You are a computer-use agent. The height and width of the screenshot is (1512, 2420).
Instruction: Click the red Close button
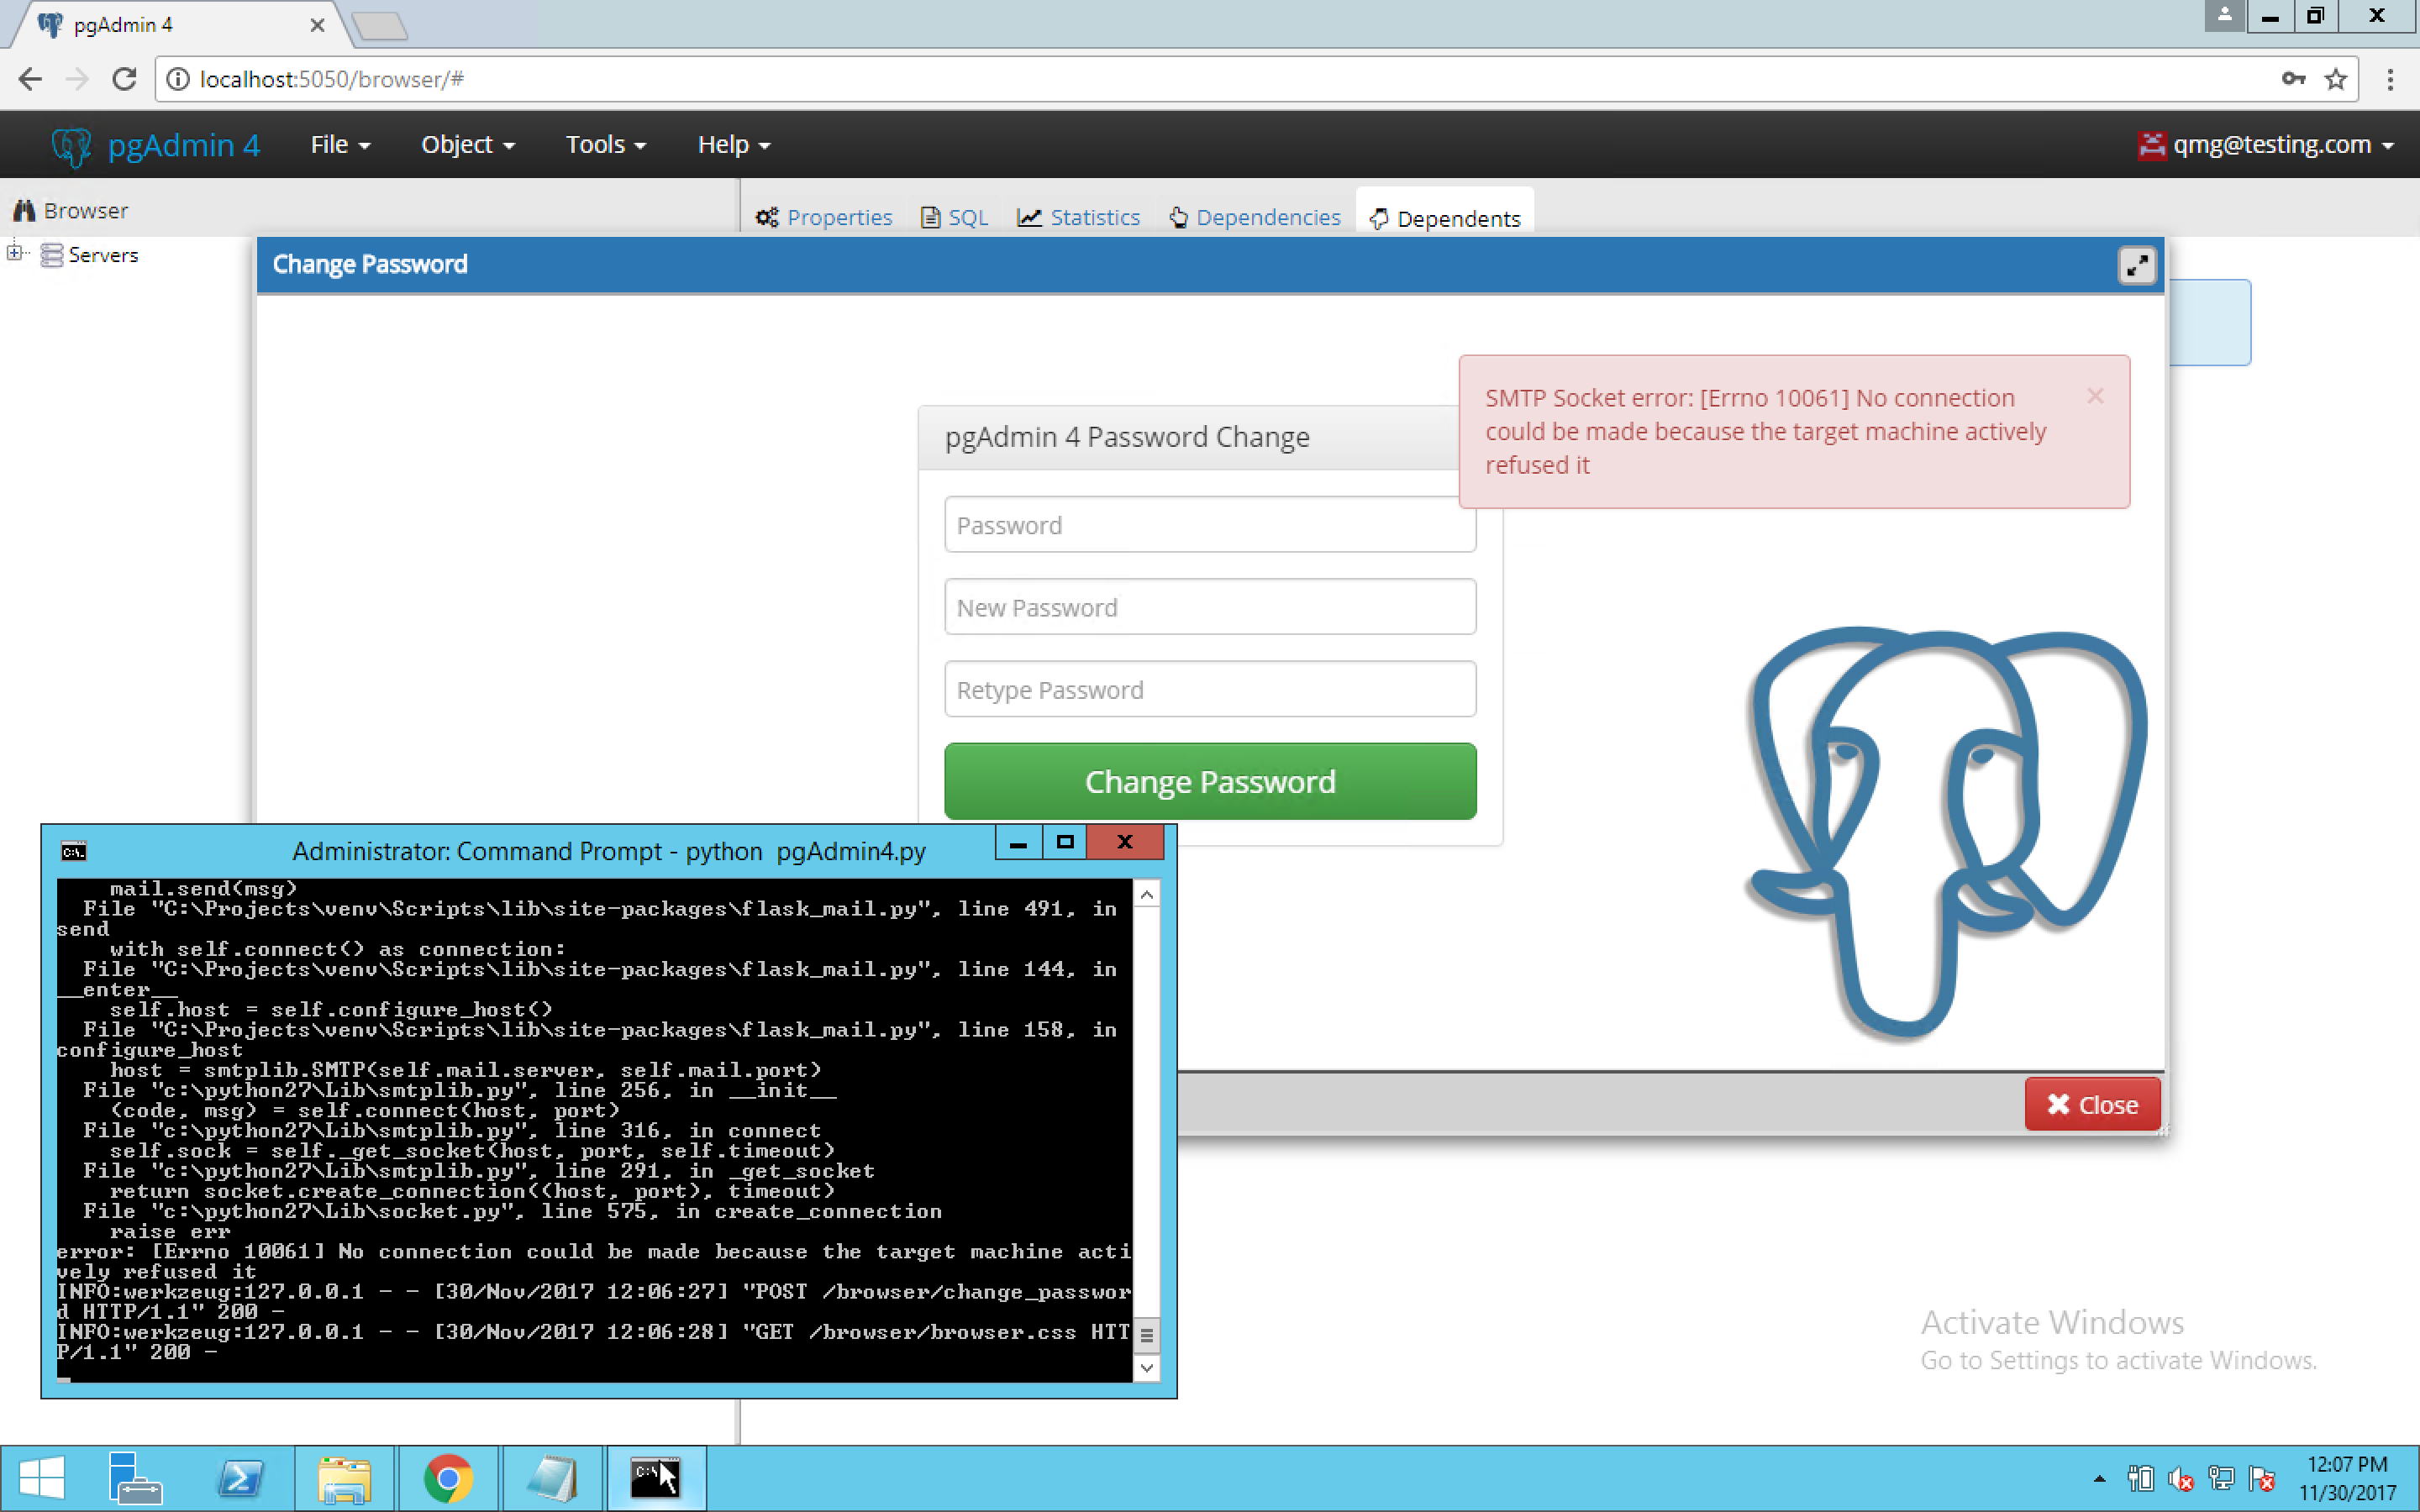(x=2092, y=1104)
